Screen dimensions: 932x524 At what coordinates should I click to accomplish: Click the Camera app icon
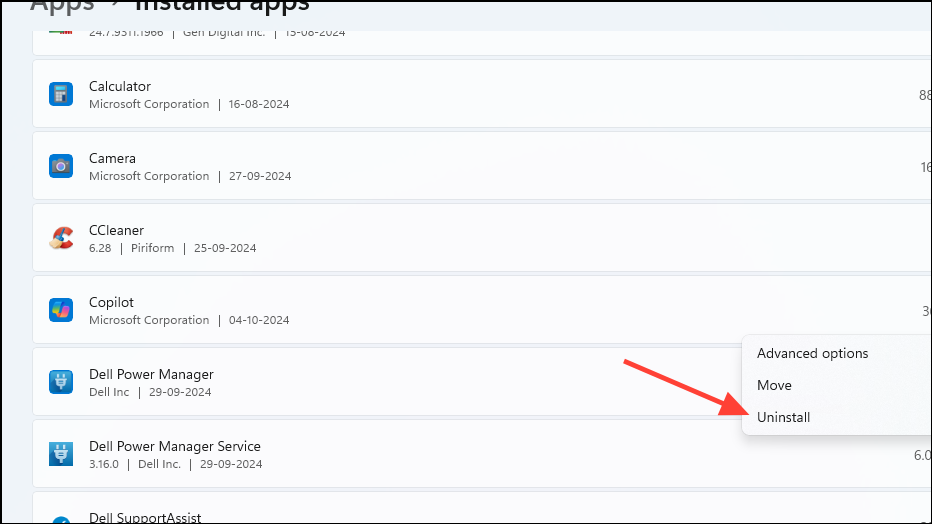point(61,166)
